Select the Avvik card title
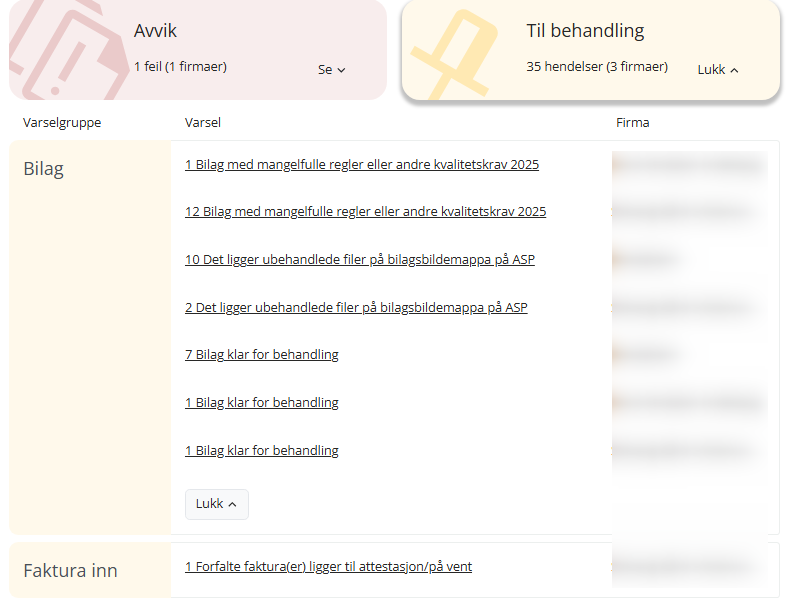The width and height of the screenshot is (790, 603). coord(155,31)
